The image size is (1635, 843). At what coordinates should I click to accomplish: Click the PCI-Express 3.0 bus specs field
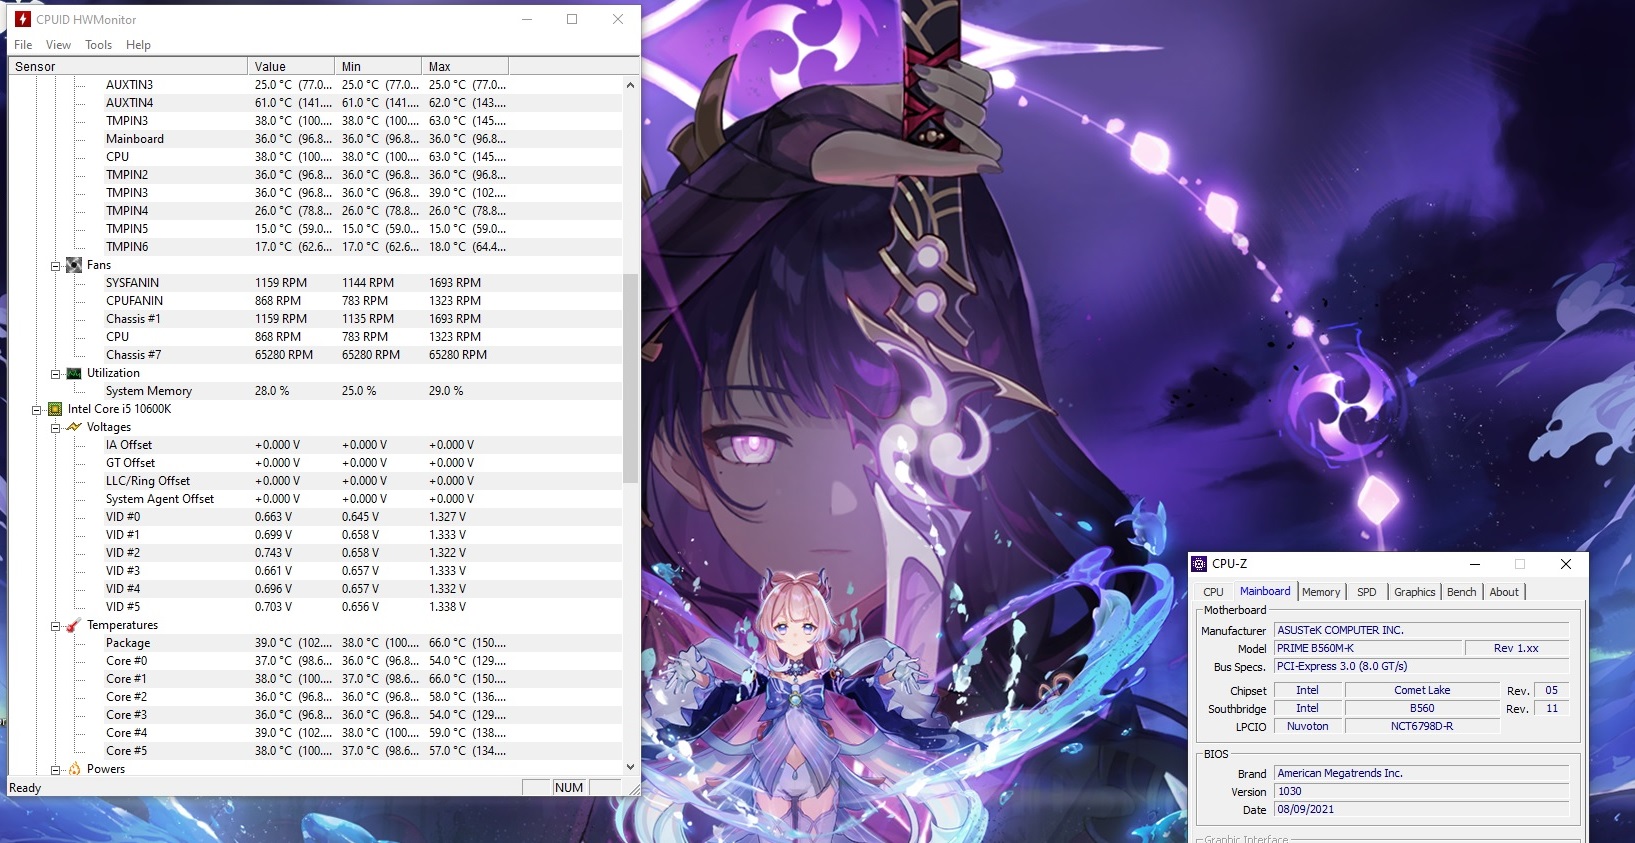tap(1421, 666)
